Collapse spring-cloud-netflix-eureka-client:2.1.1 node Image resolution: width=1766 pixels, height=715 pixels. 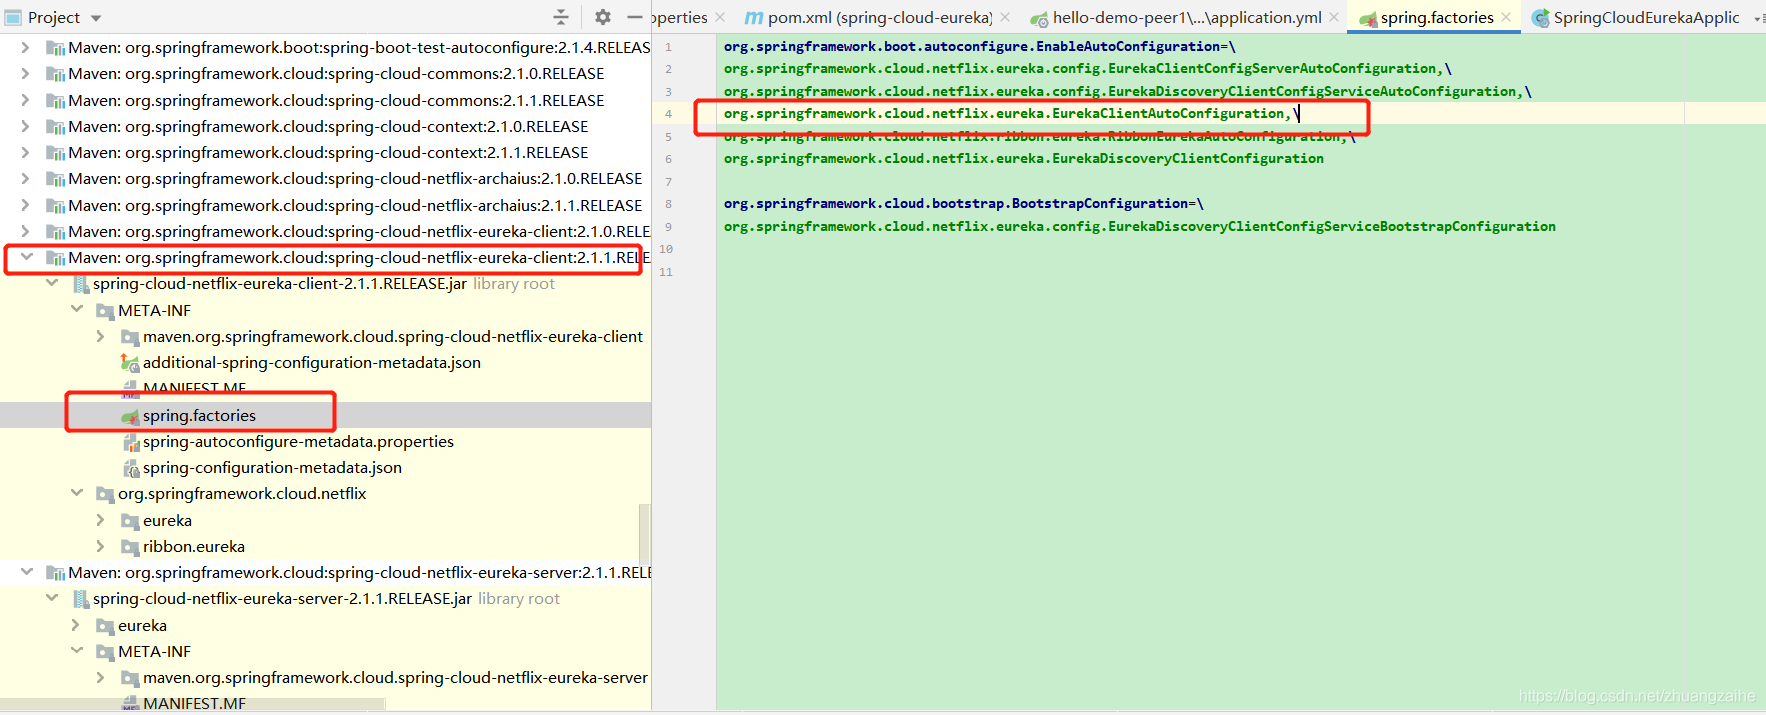27,257
